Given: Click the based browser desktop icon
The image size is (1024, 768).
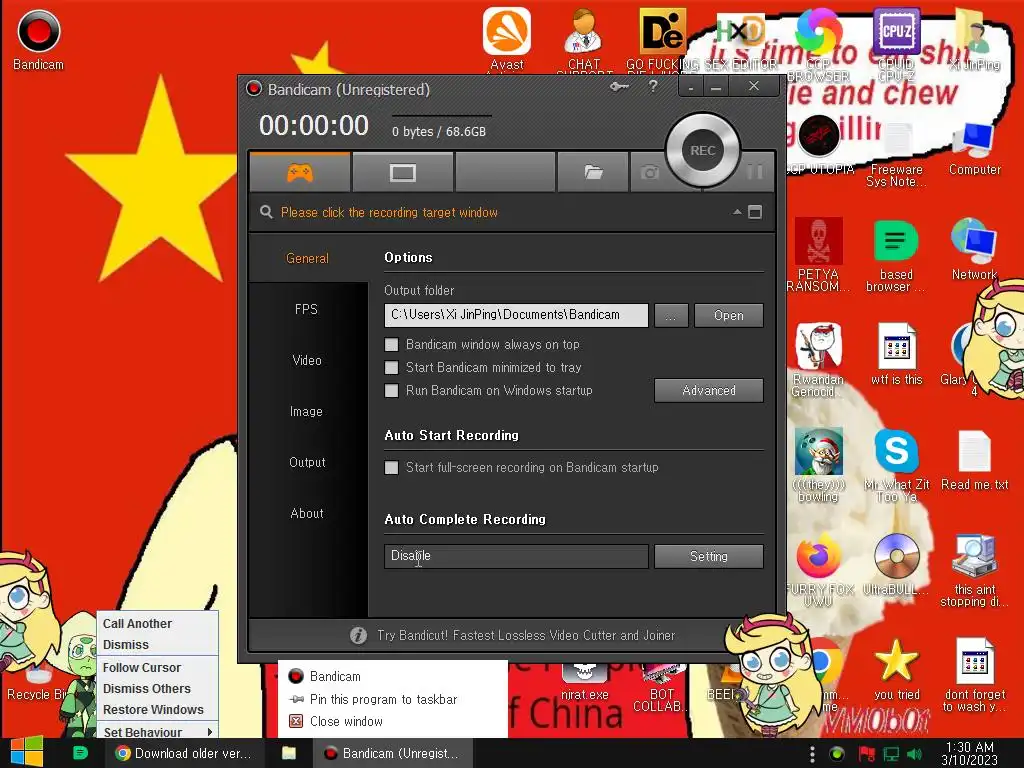Looking at the screenshot, I should [x=896, y=255].
